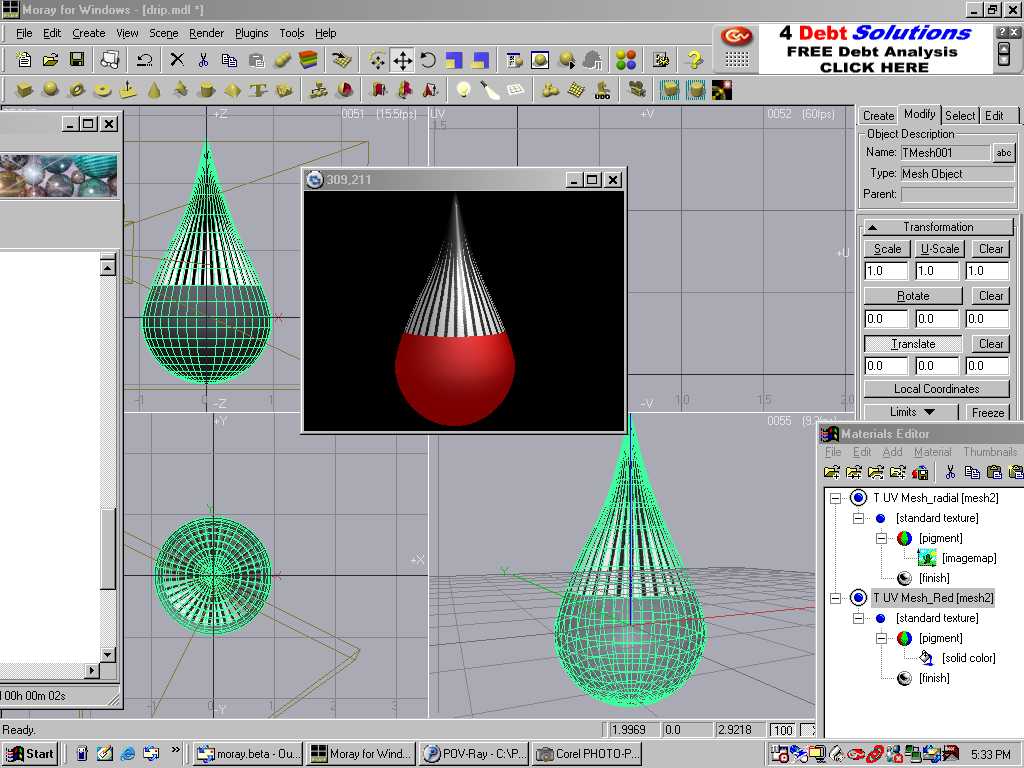Screen dimensions: 1024x768
Task: Select the solid color pigment node
Action: 968,658
